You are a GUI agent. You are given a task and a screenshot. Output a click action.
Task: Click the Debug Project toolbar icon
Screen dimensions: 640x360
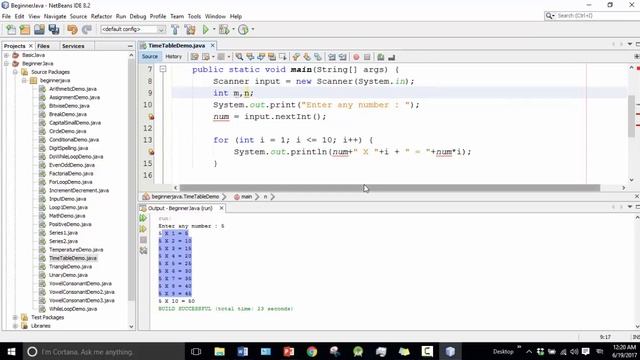(x=224, y=29)
